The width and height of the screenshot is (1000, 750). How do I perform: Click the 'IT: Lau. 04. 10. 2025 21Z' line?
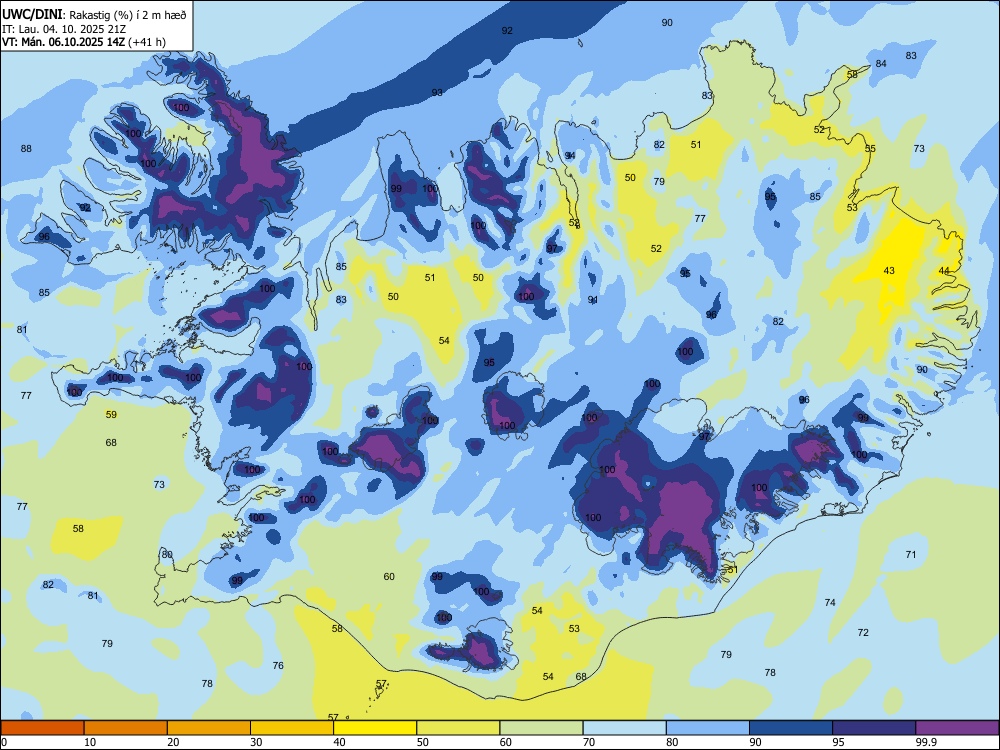(64, 29)
